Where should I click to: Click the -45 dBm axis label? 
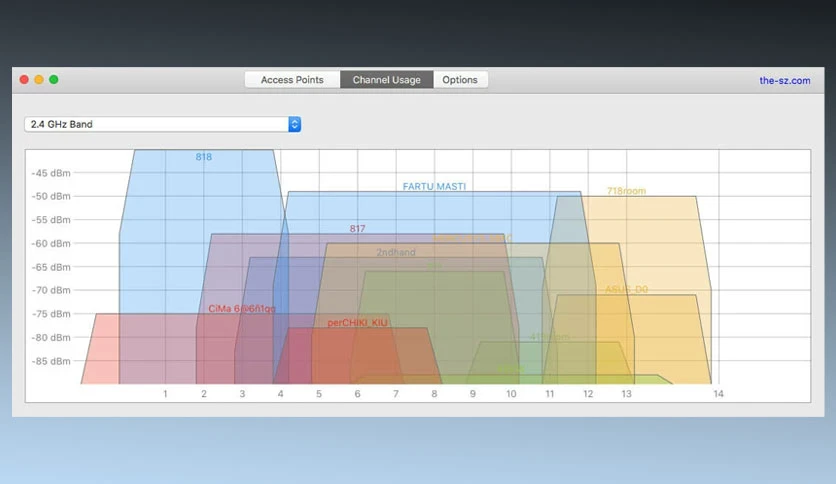(x=51, y=173)
